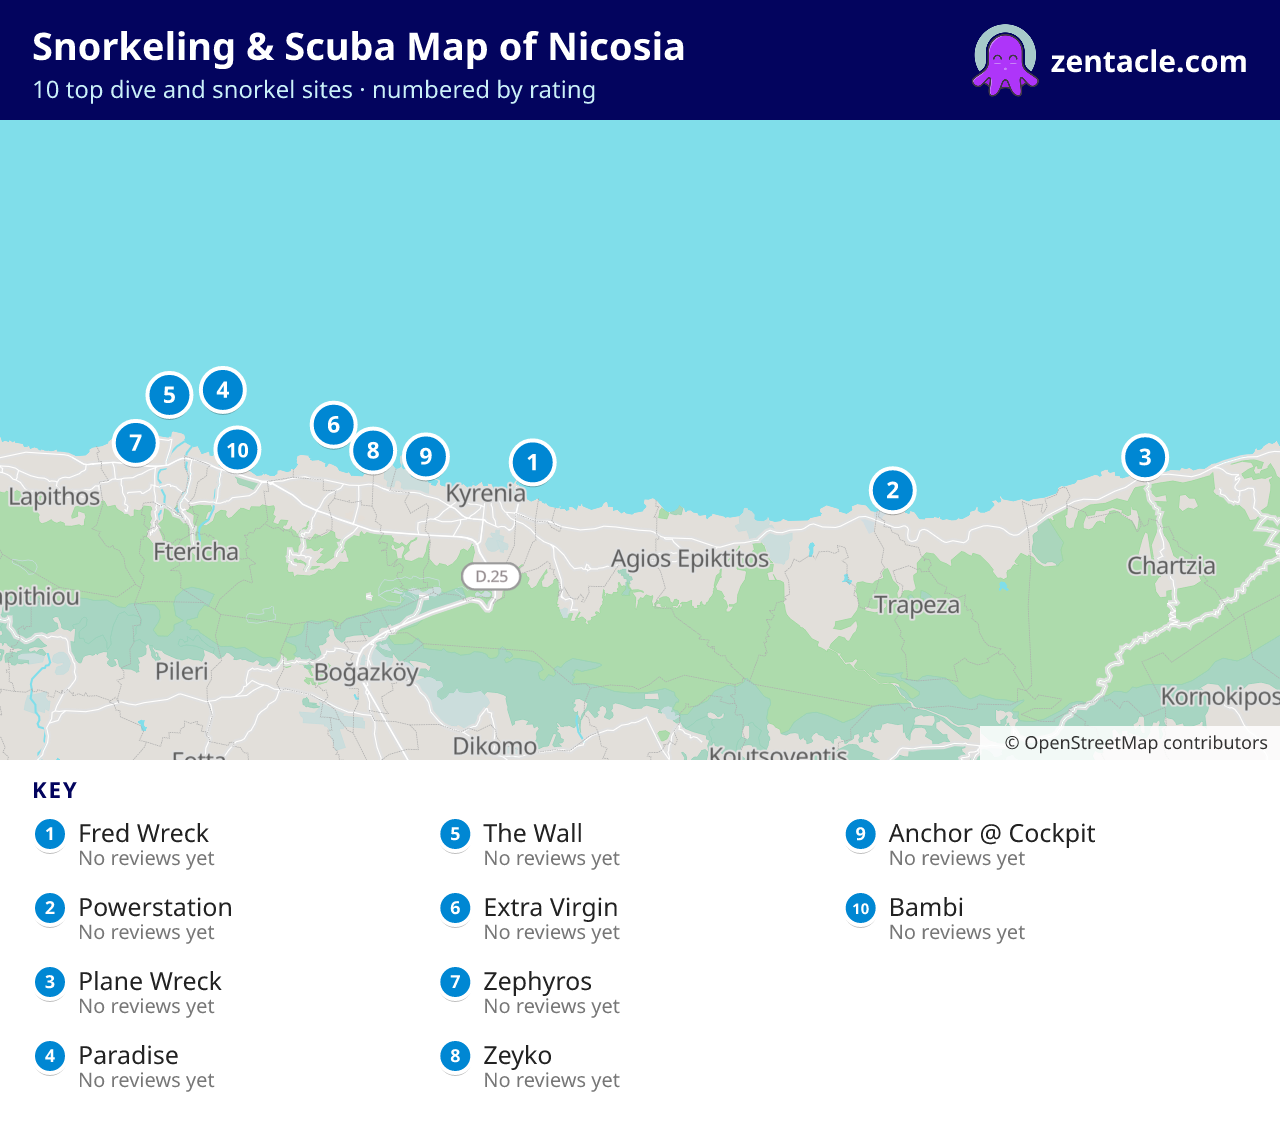The height and width of the screenshot is (1130, 1280).
Task: Open map marker 9 on the map
Action: tap(425, 456)
